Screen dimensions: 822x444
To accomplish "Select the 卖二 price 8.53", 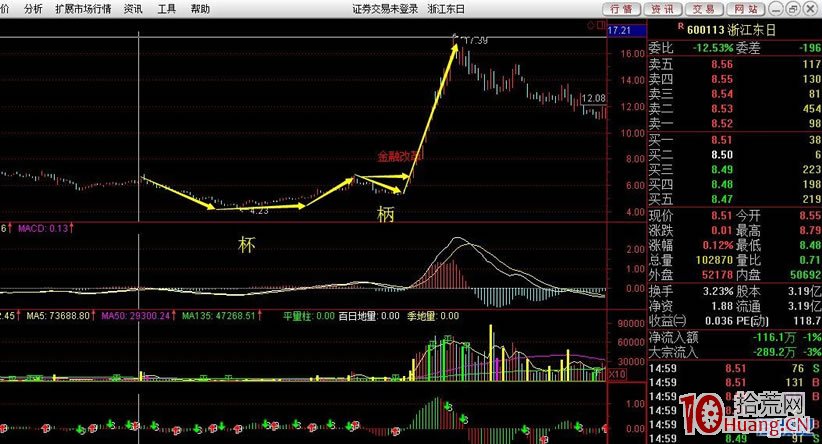I will coord(722,109).
